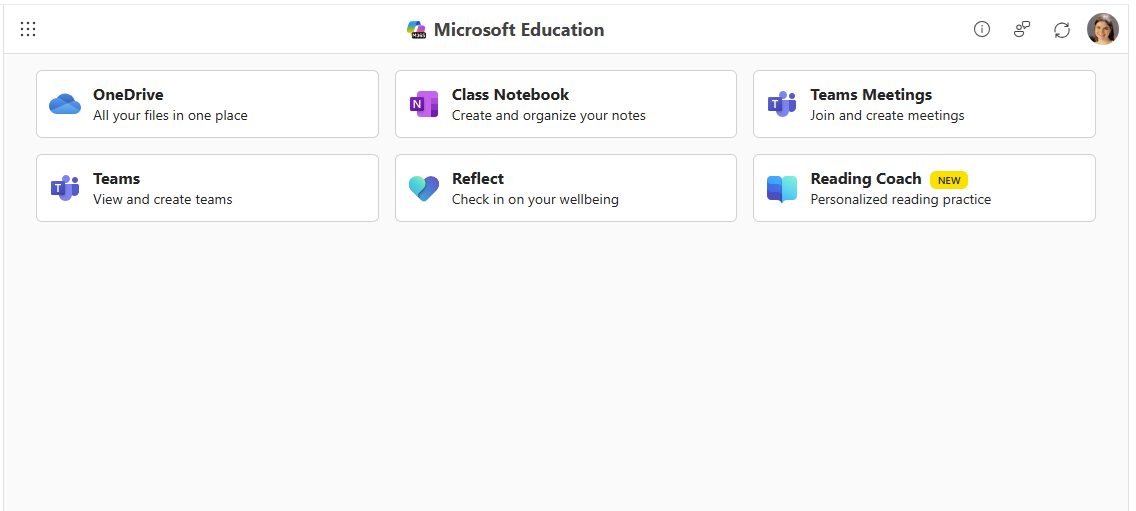The image size is (1136, 511).
Task: Click the Teams Meetings app icon
Action: point(782,104)
